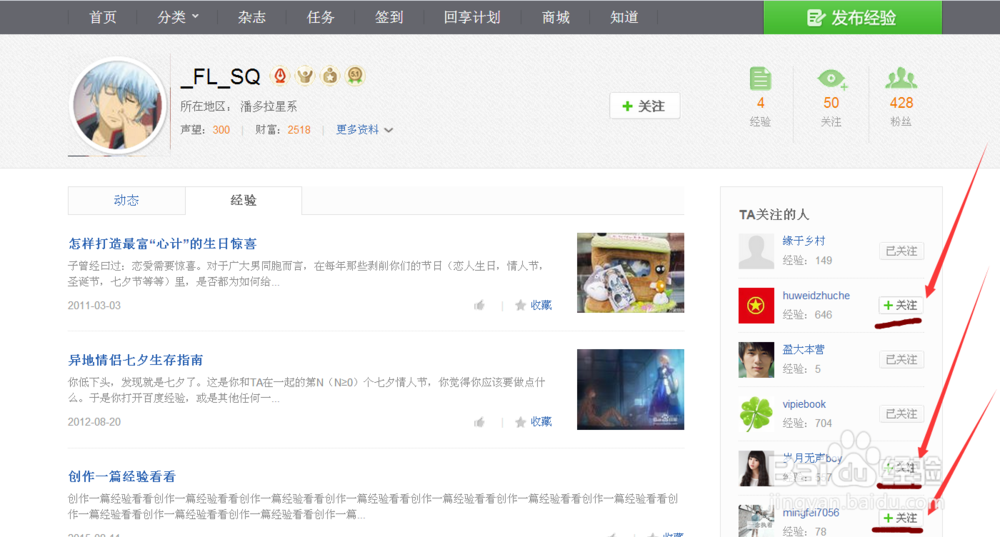Toggle the 已关注 button for vipiebook
This screenshot has height=537, width=1000.
901,414
